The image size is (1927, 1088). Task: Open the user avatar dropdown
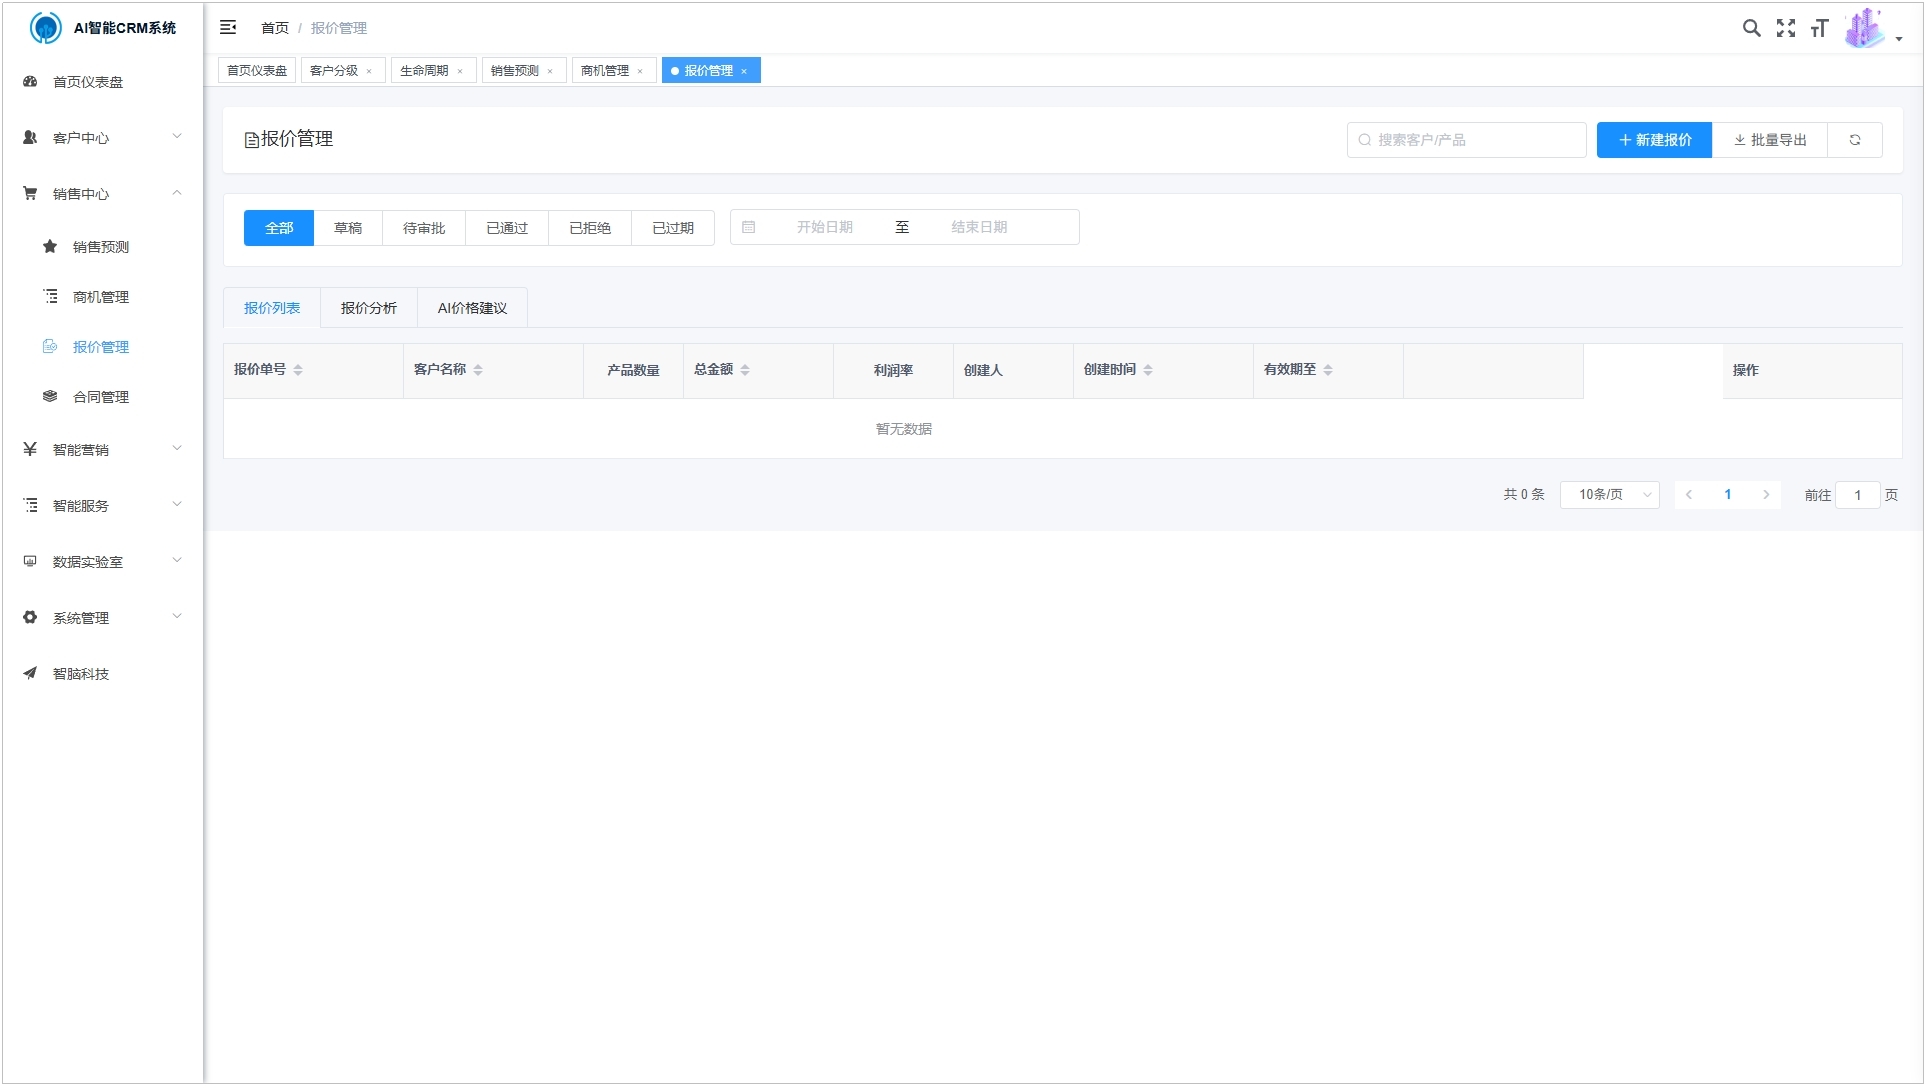(1872, 29)
